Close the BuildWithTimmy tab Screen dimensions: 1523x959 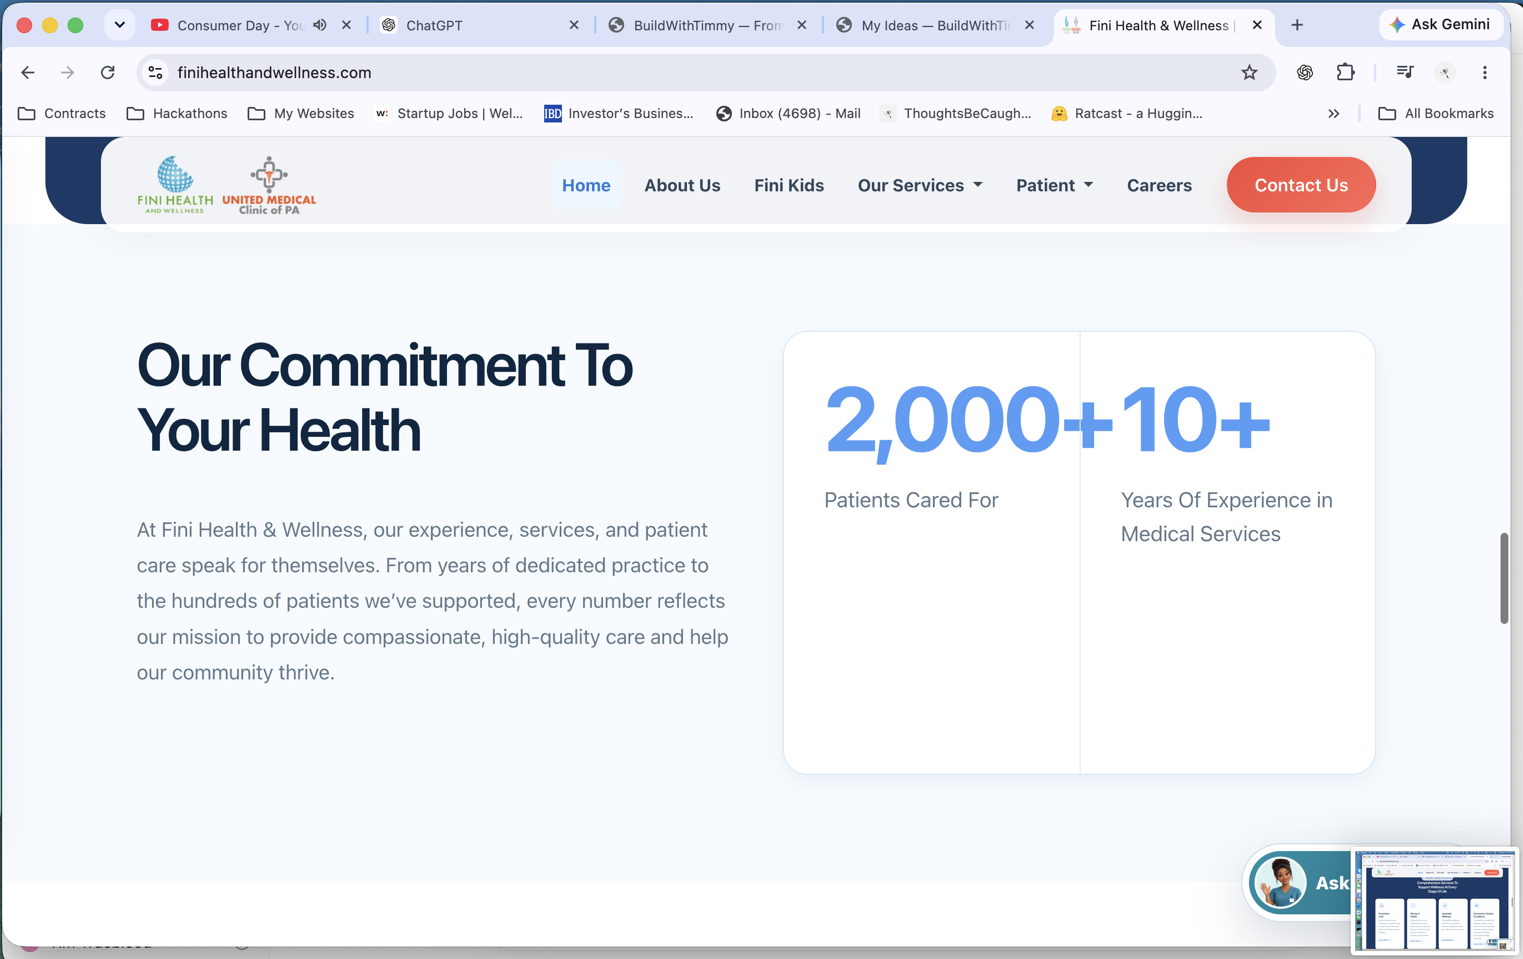pyautogui.click(x=802, y=25)
